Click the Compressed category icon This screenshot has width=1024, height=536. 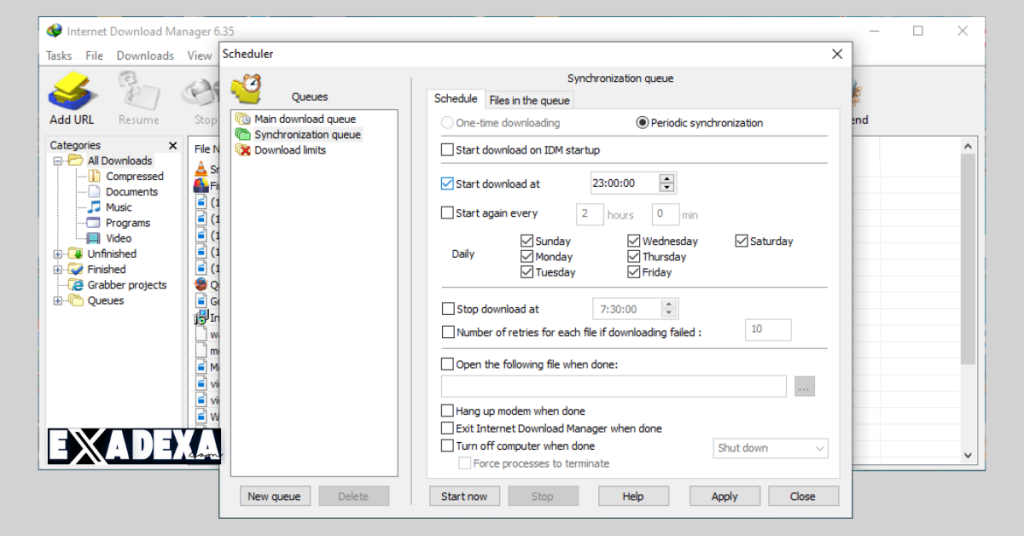94,176
